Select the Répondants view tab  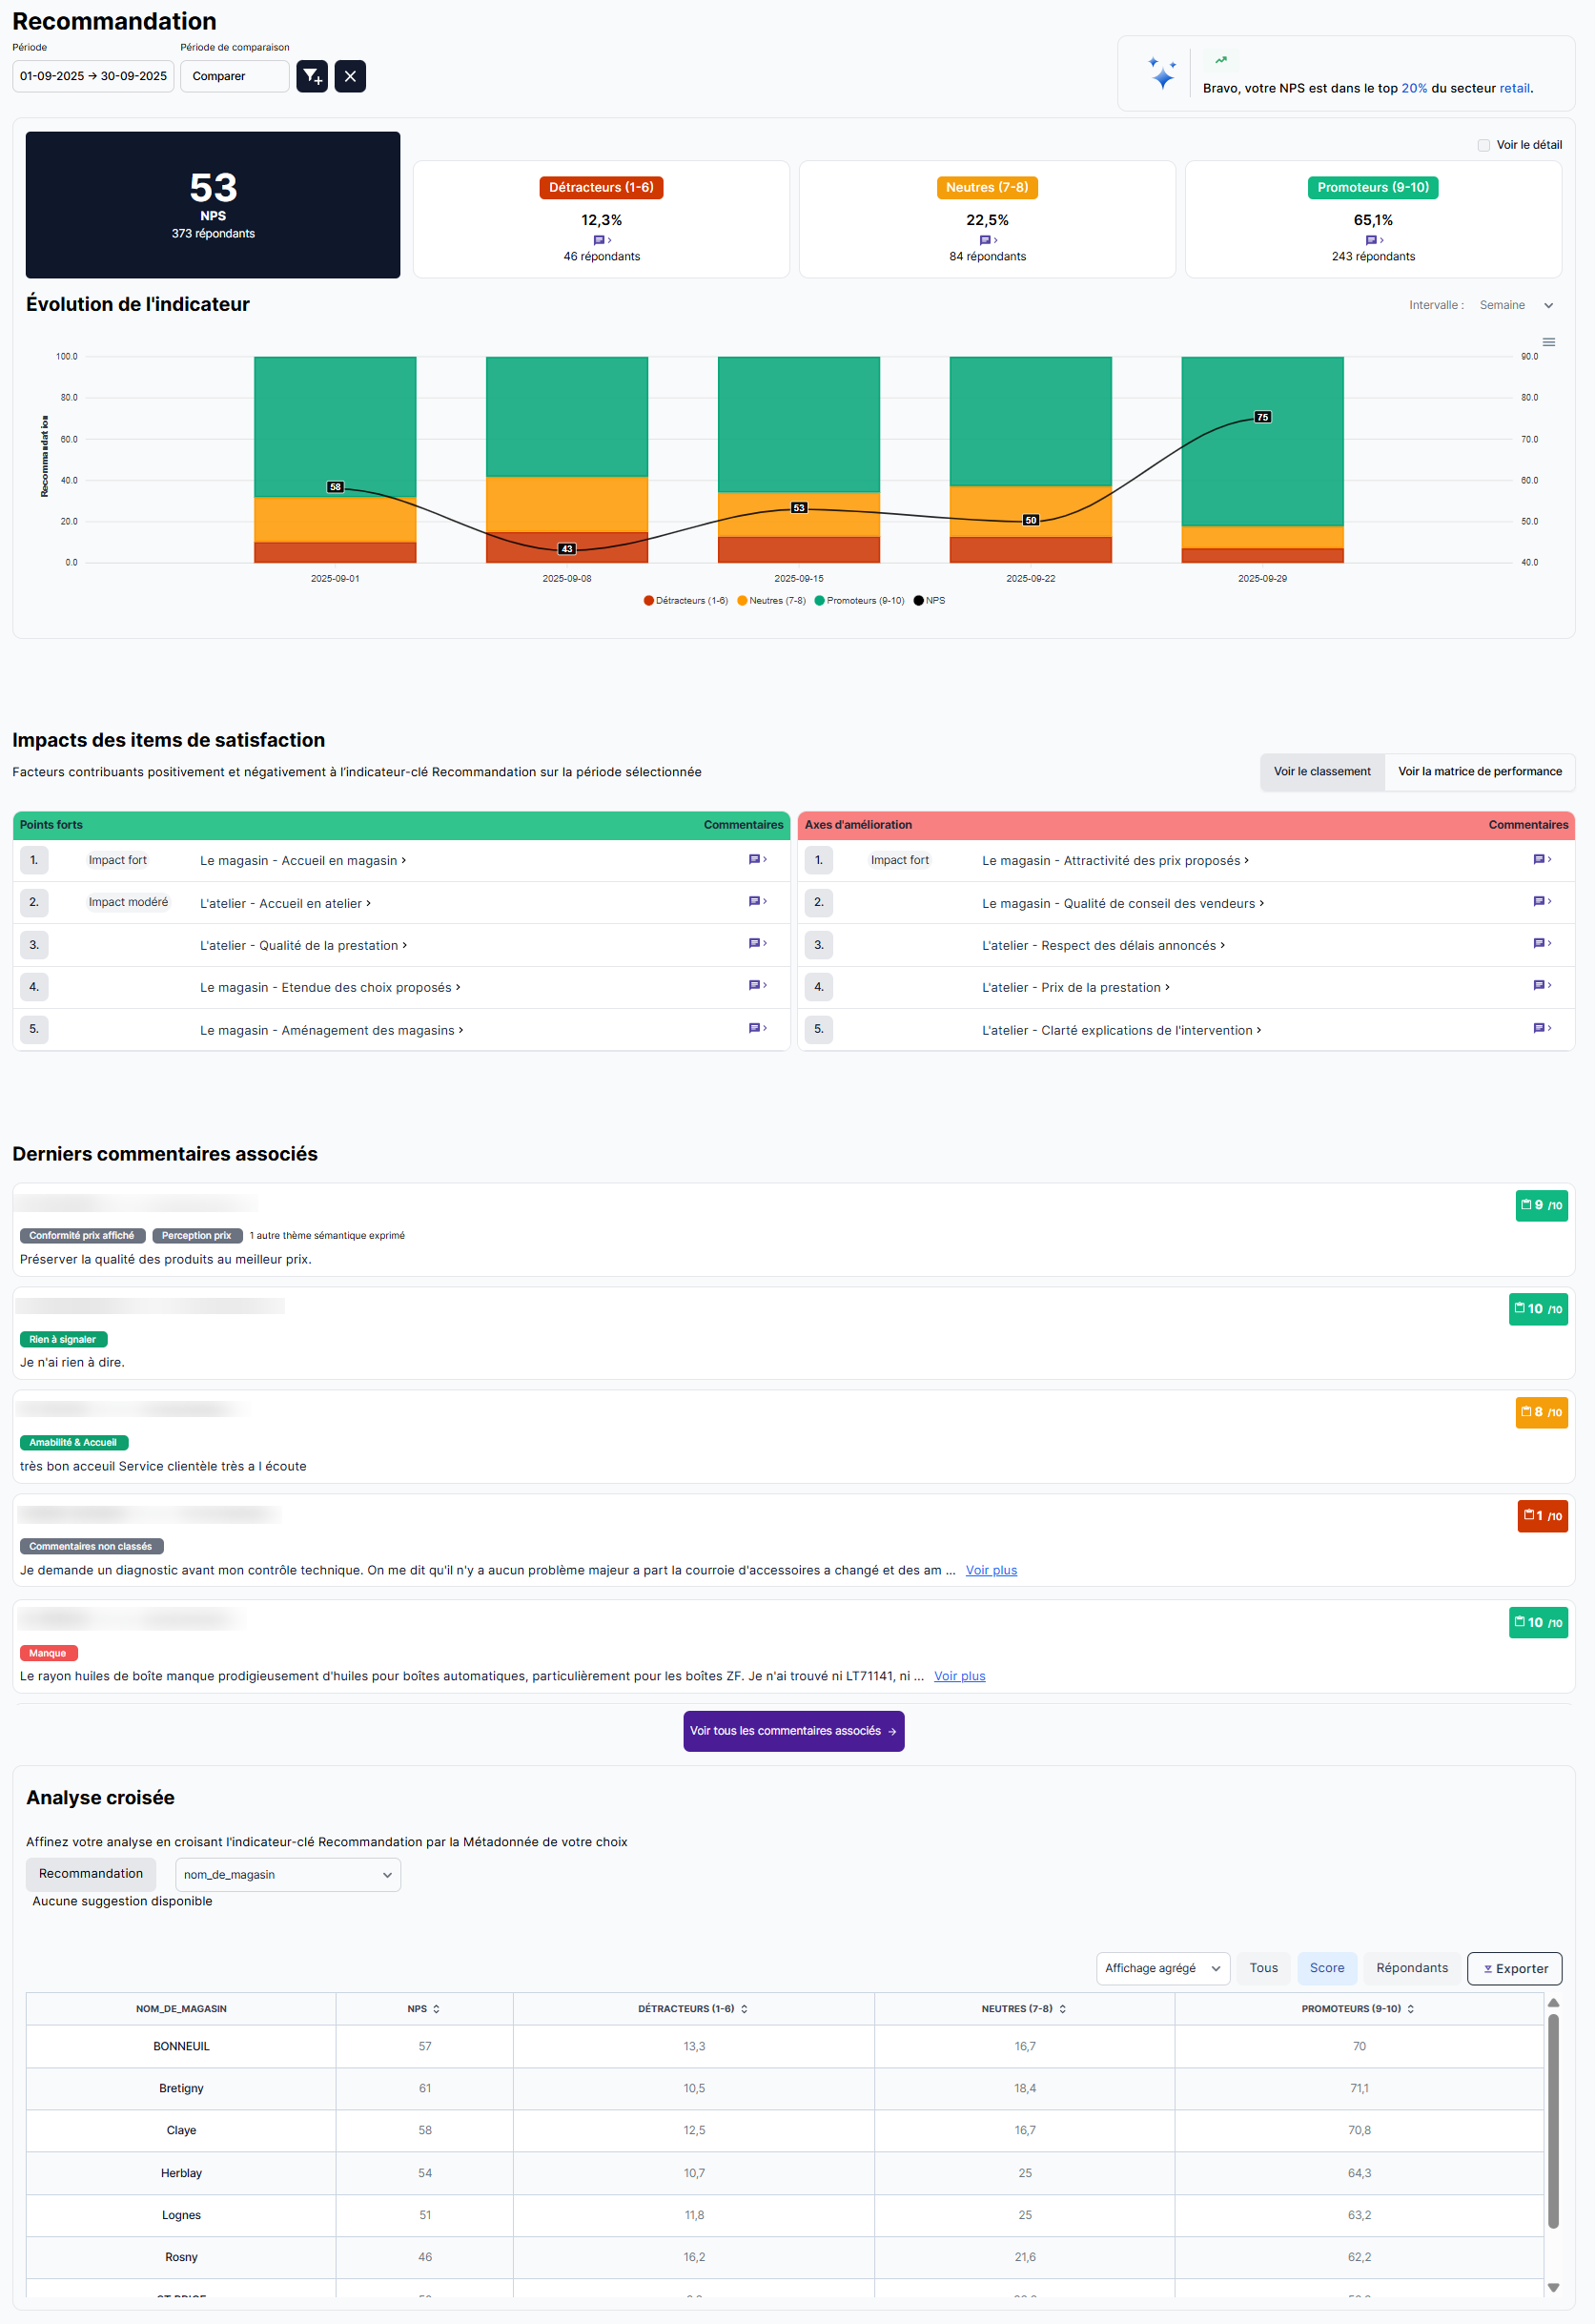(x=1411, y=1968)
